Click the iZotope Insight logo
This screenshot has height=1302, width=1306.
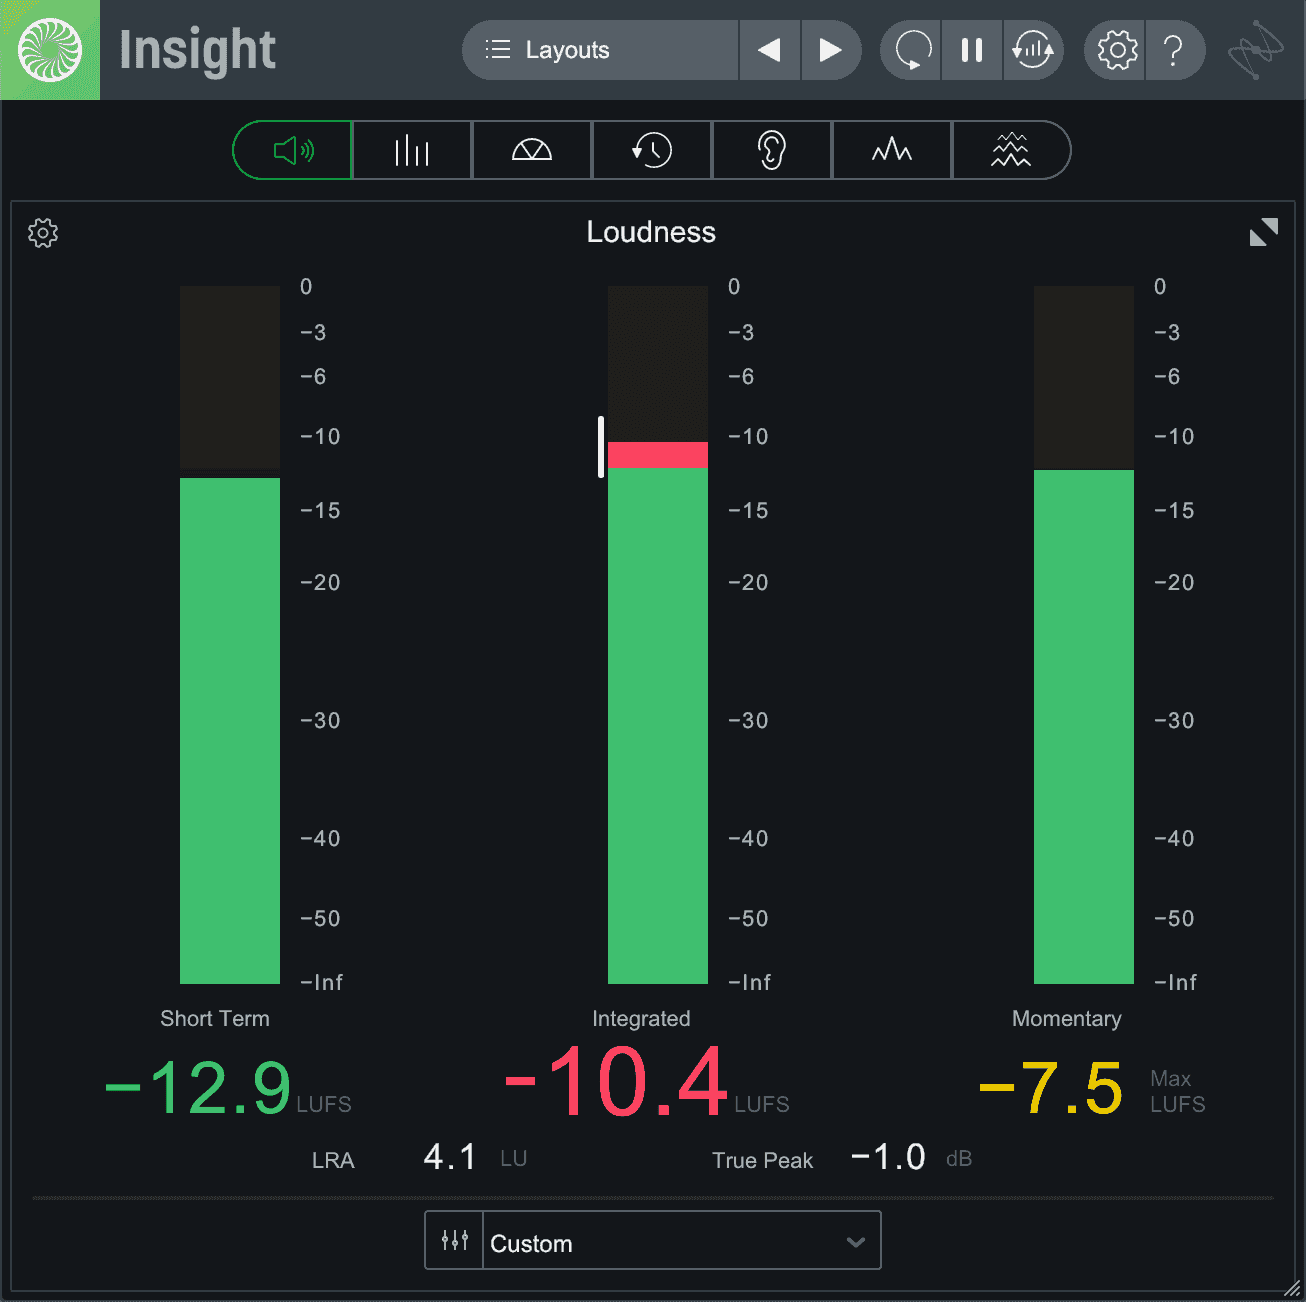(50, 50)
